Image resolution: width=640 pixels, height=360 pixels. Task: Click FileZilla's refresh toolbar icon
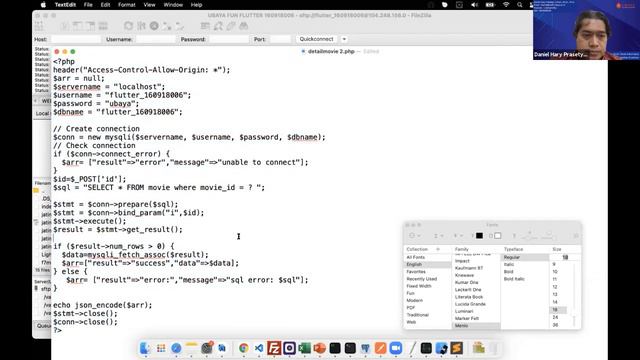(x=128, y=26)
